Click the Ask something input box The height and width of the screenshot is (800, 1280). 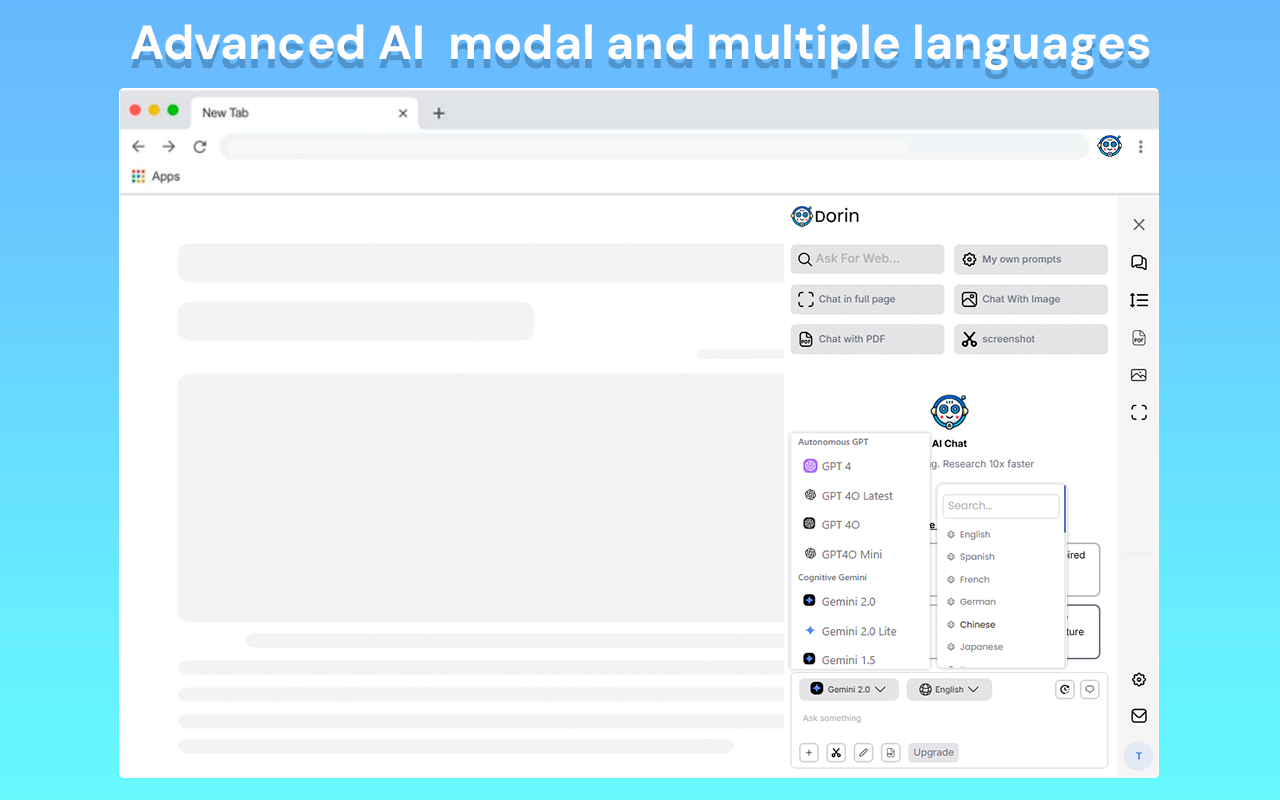pyautogui.click(x=949, y=718)
